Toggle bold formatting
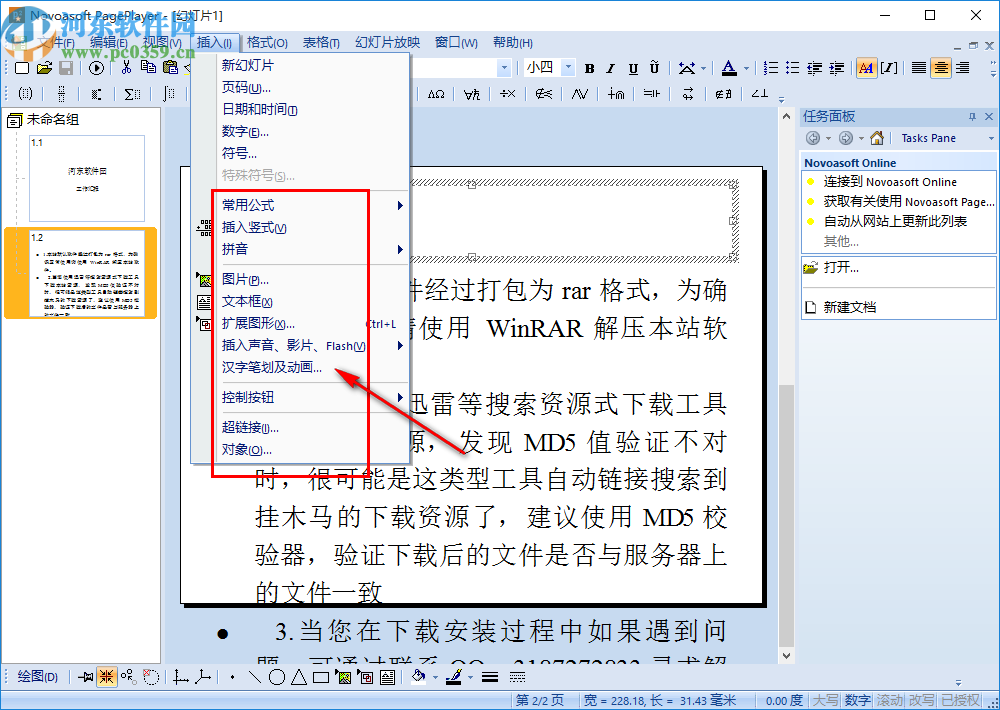Viewport: 1000px width, 710px height. click(590, 69)
